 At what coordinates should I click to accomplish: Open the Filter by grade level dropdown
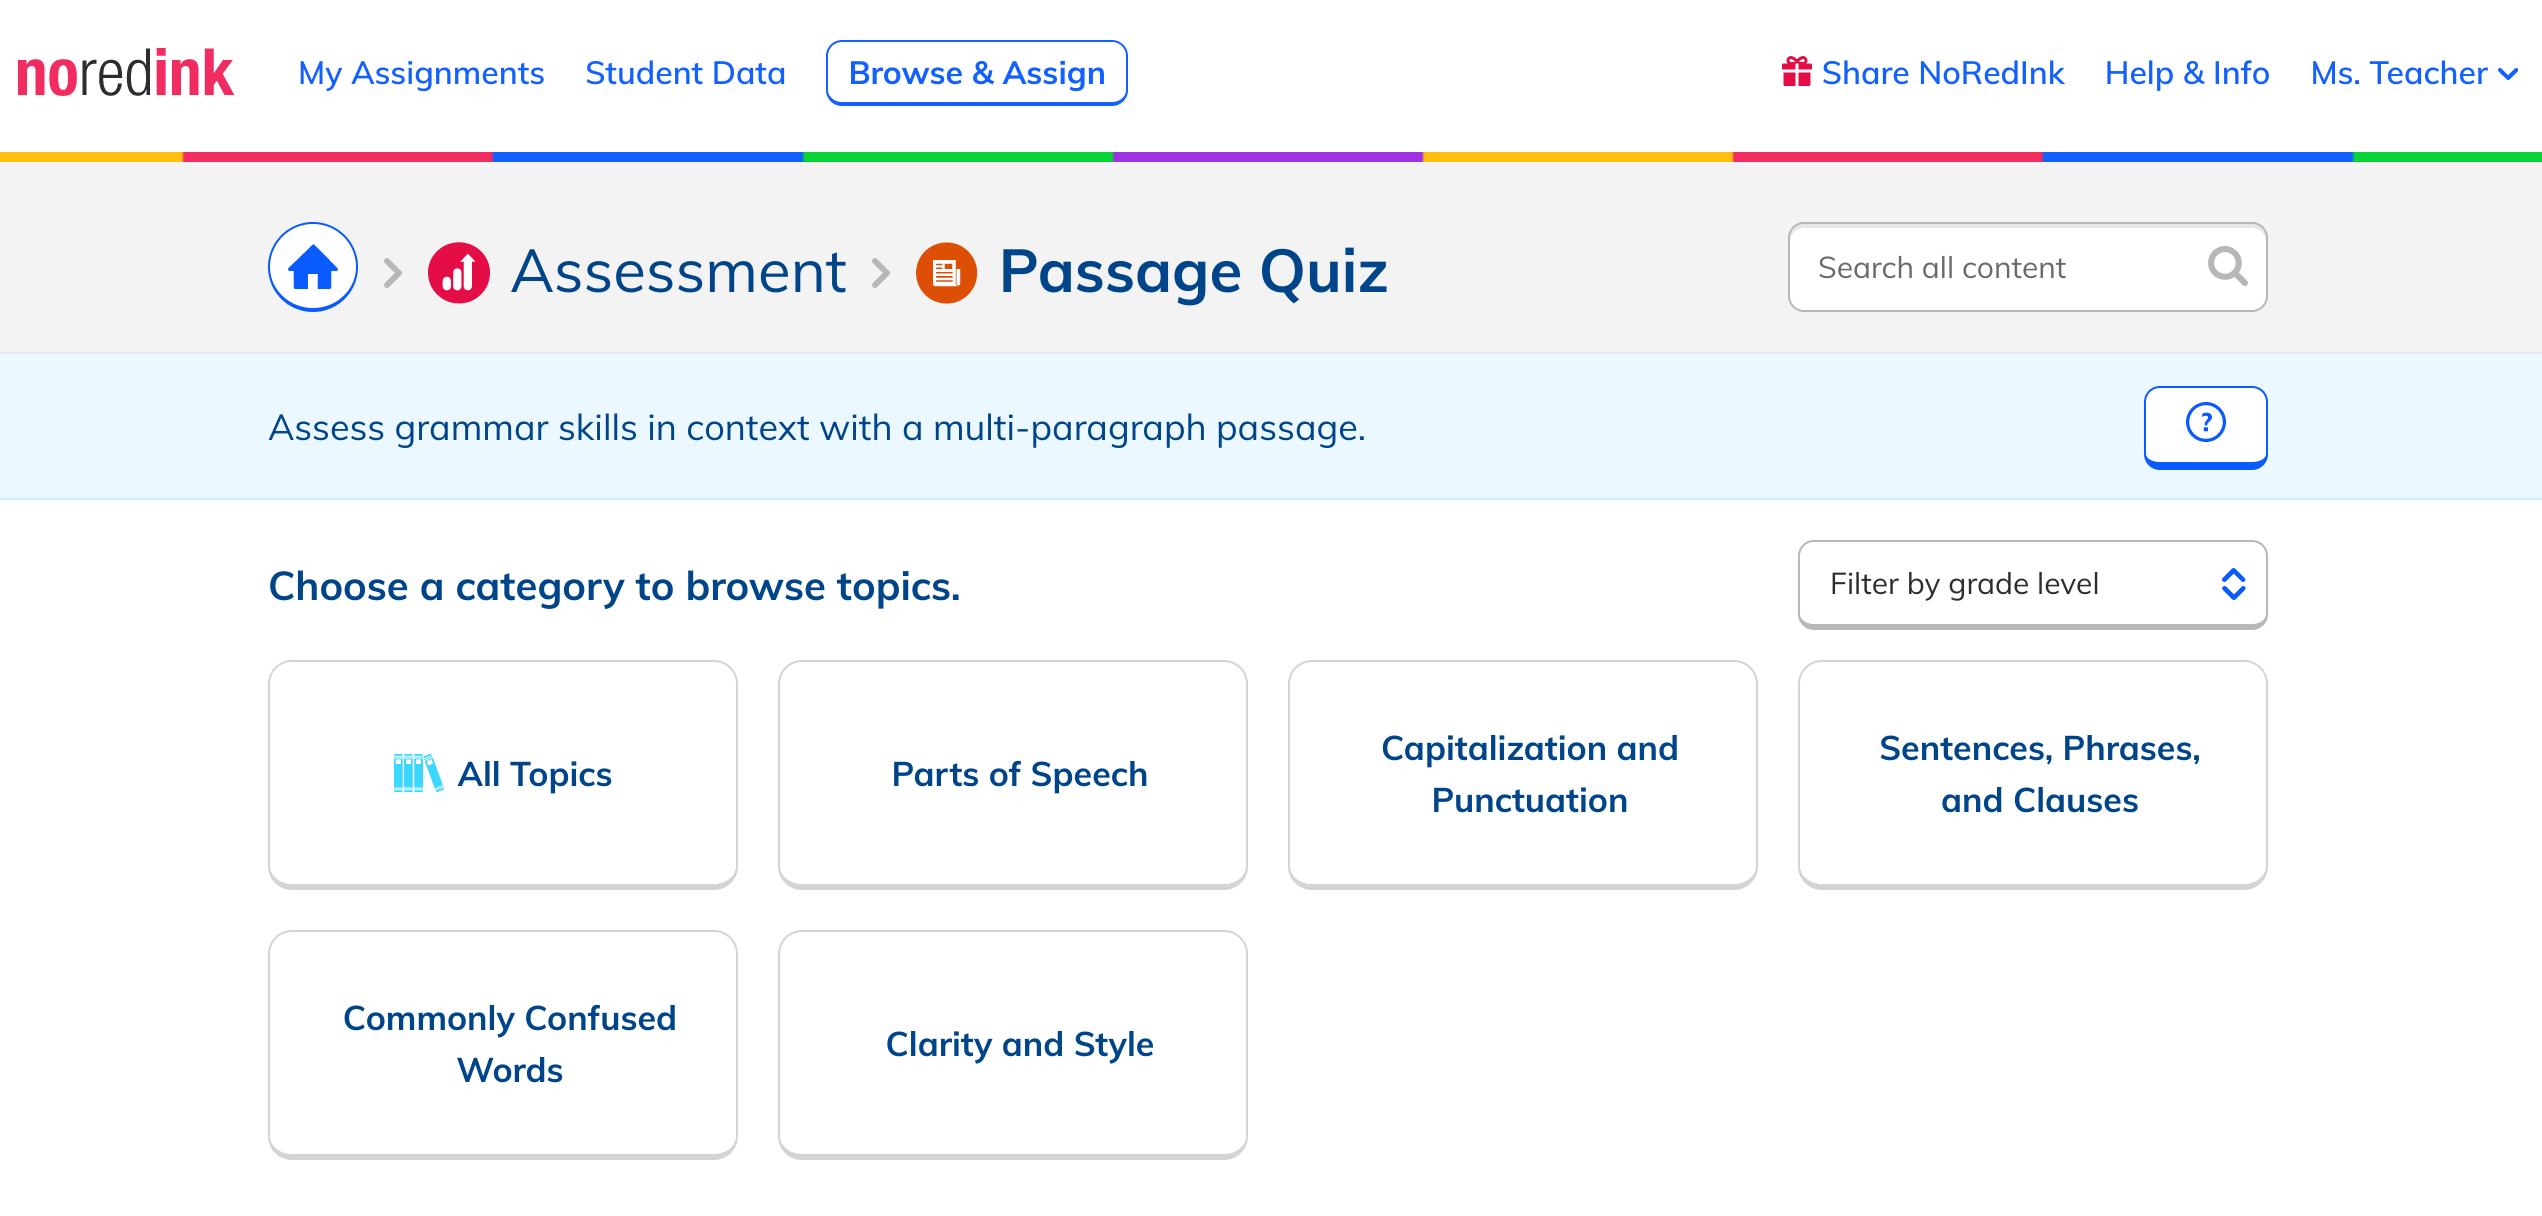(2032, 584)
